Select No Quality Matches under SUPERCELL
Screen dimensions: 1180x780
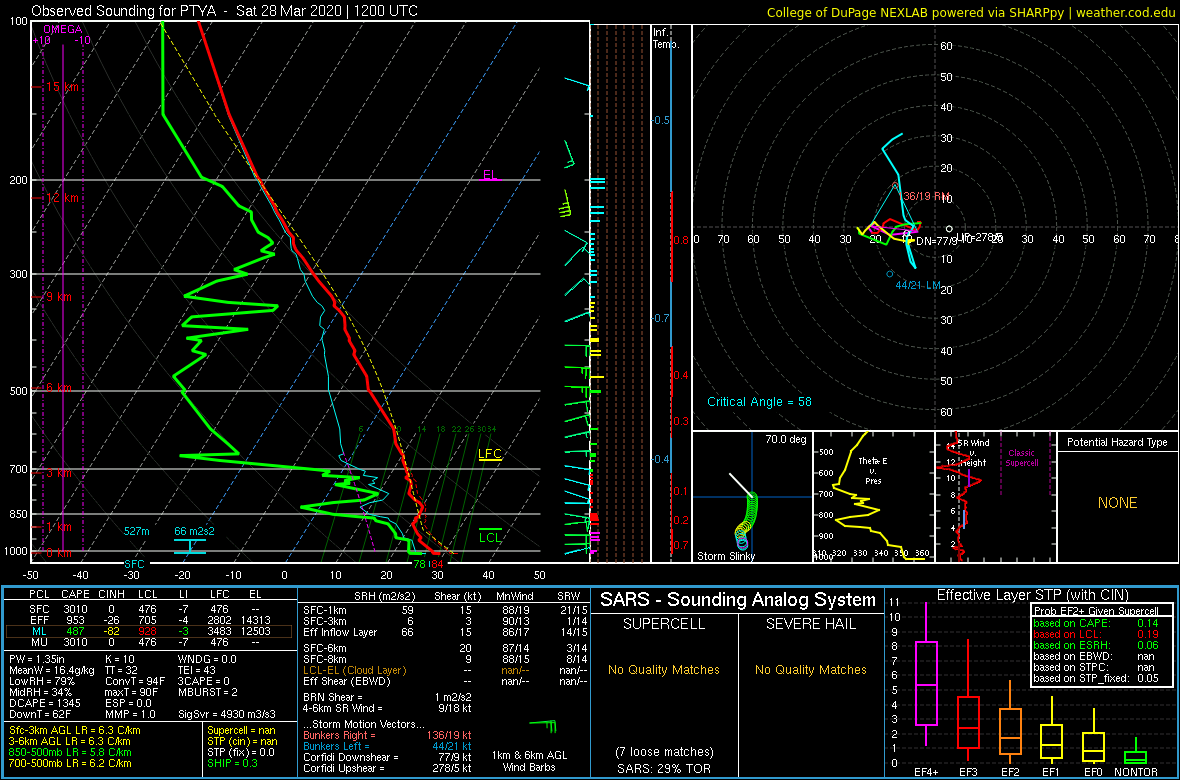(664, 669)
